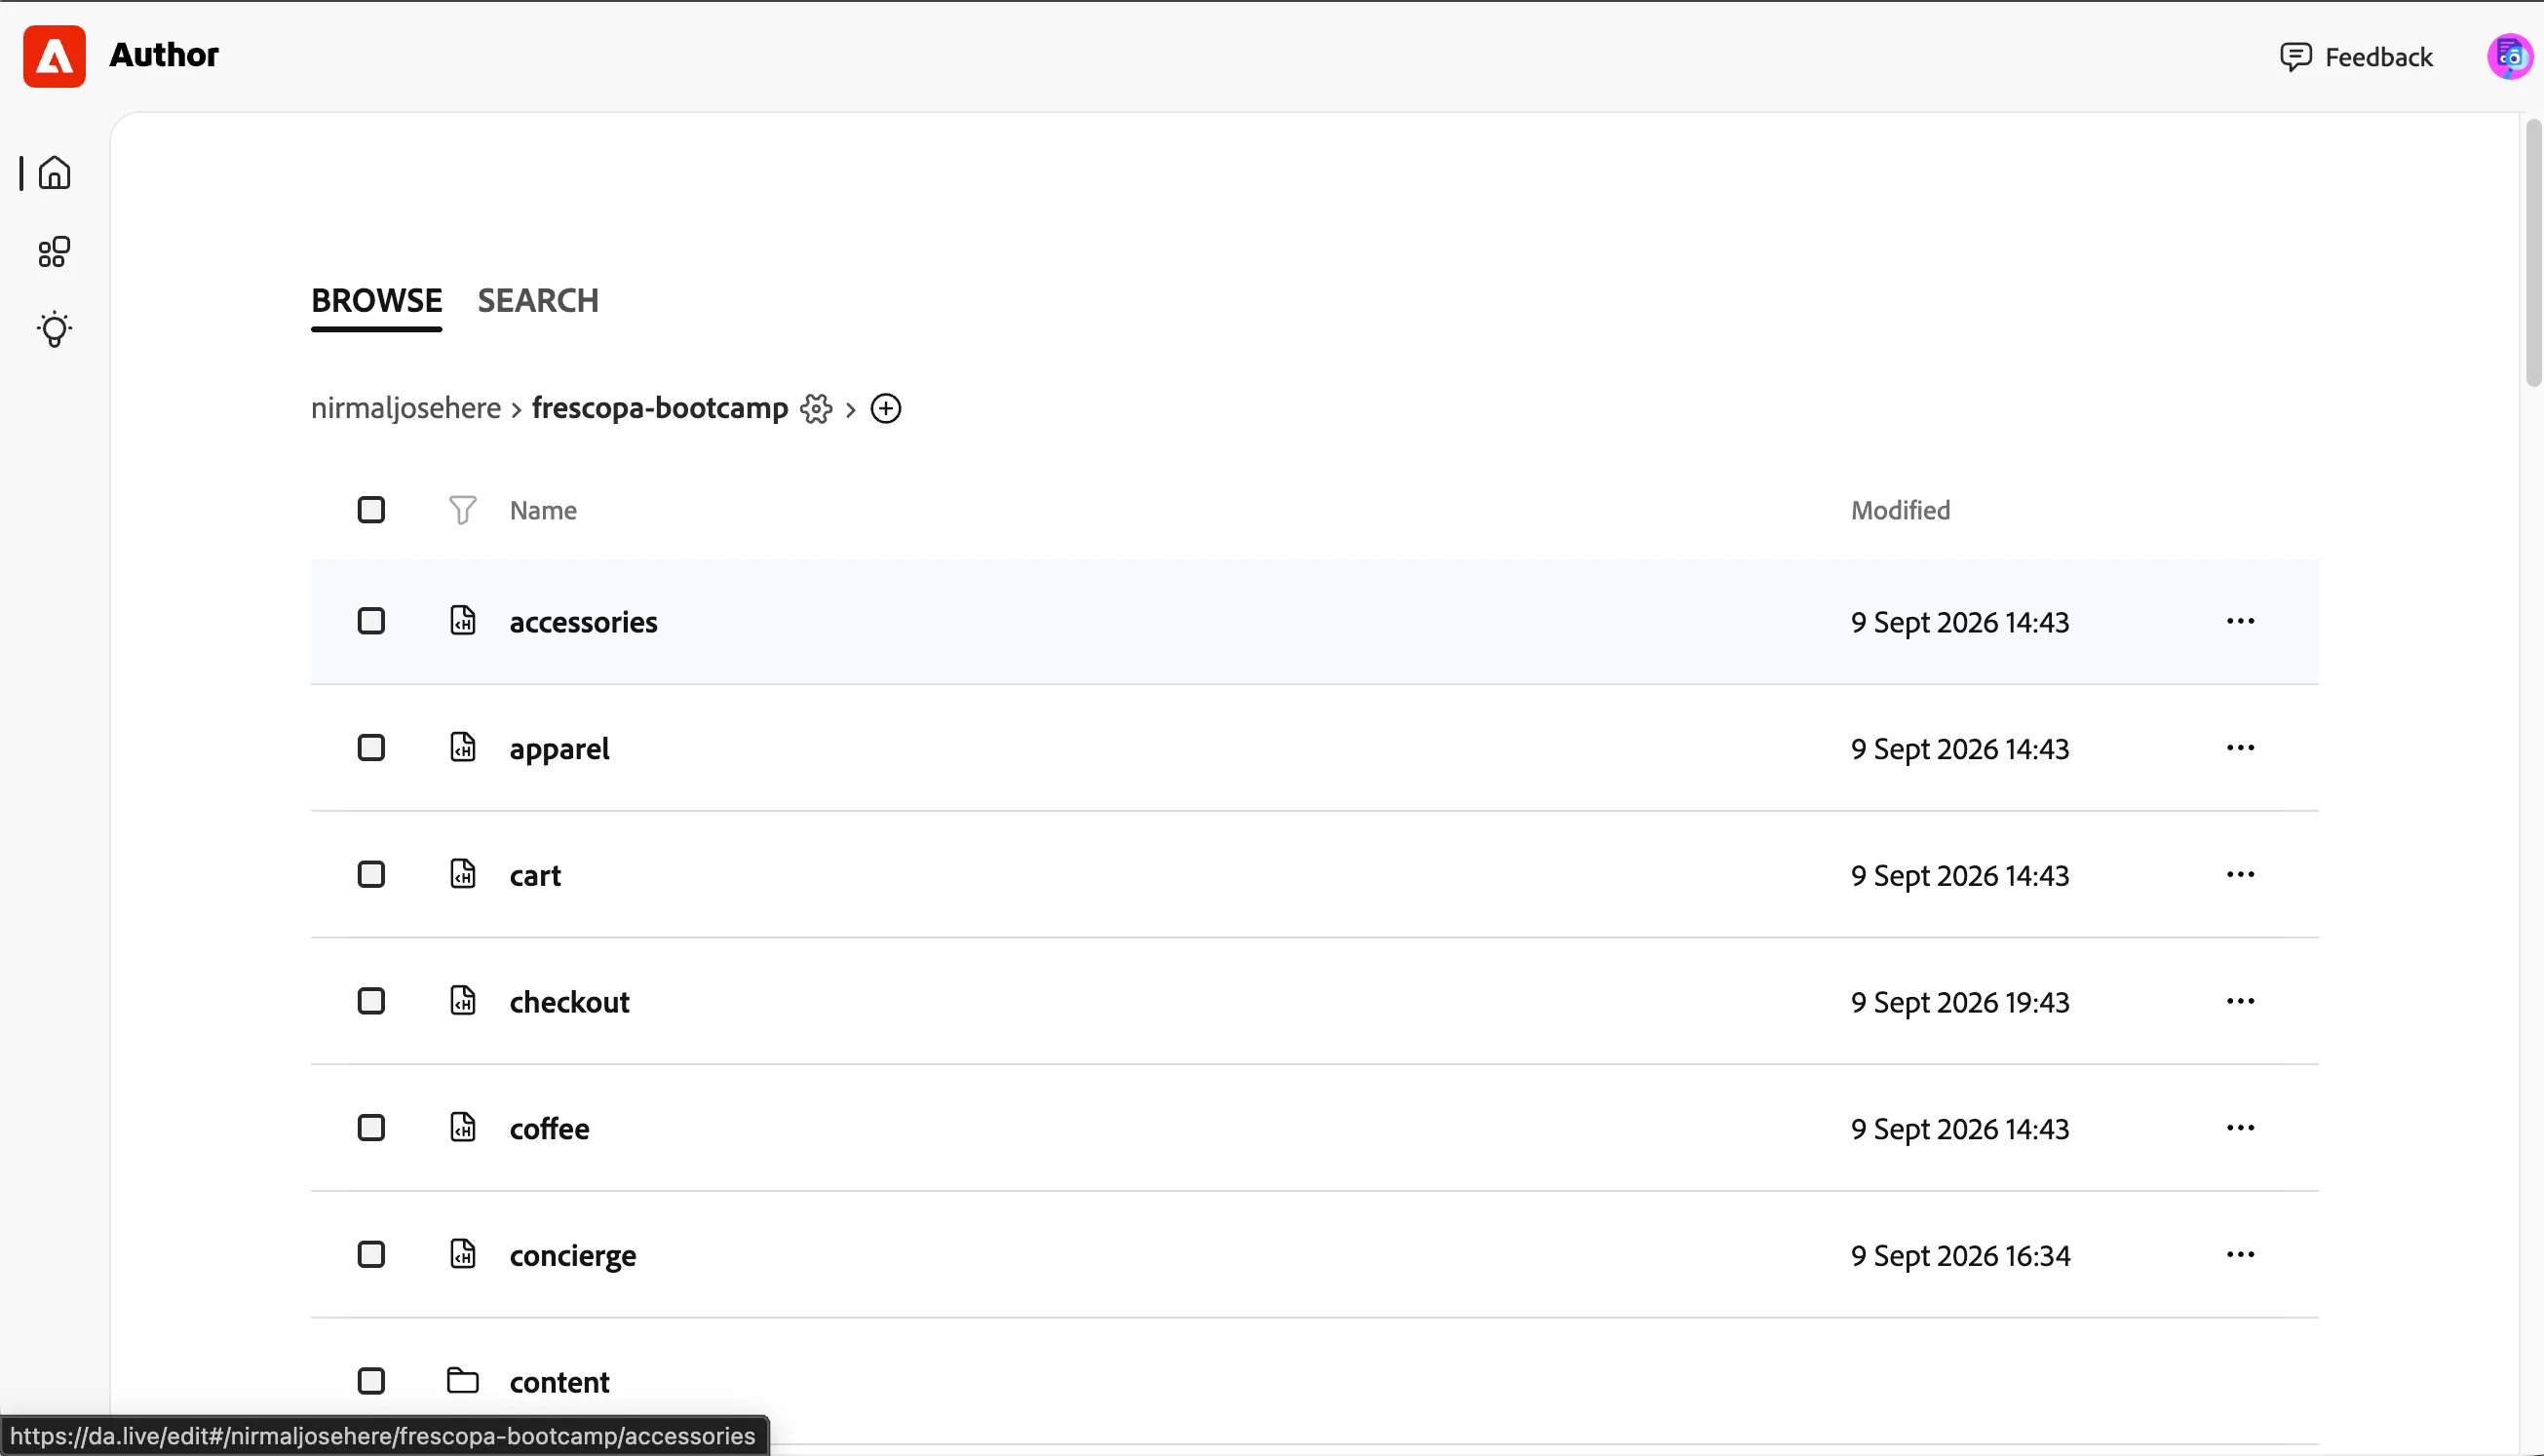Open the Apps sidebar icon

tap(54, 252)
